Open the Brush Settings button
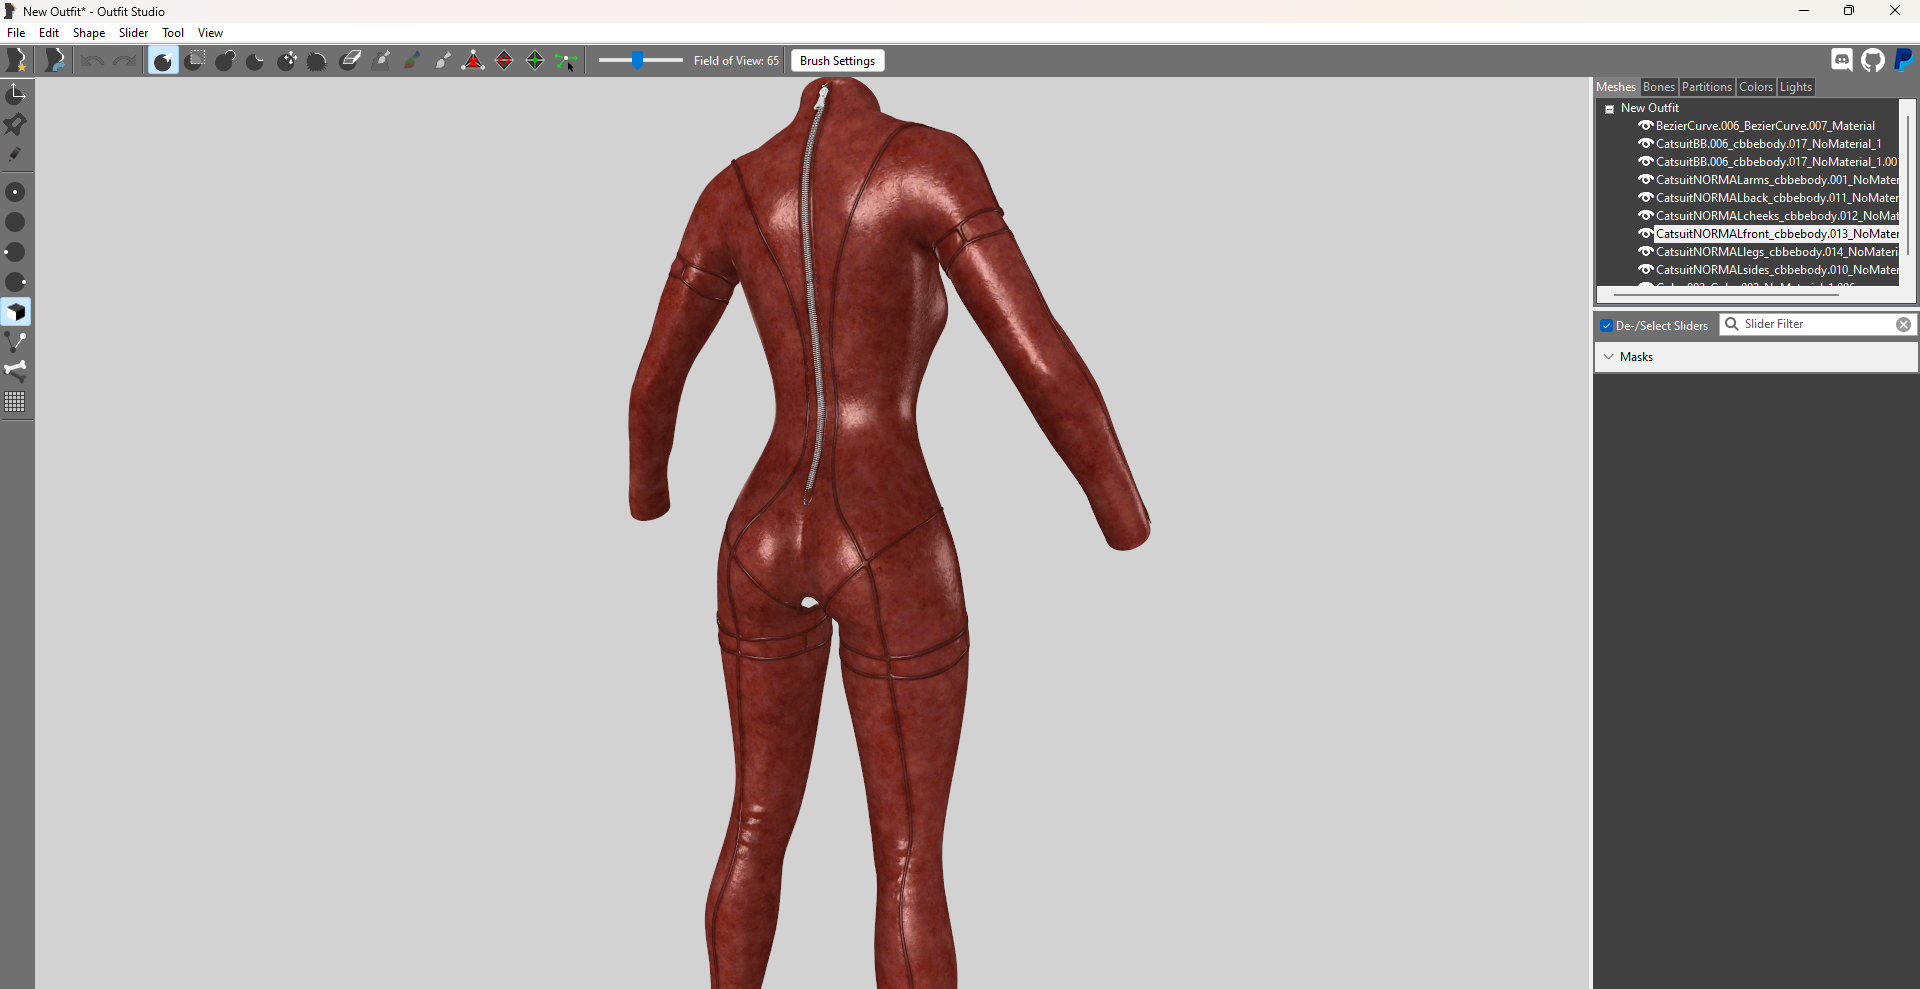This screenshot has height=989, width=1920. pos(837,61)
